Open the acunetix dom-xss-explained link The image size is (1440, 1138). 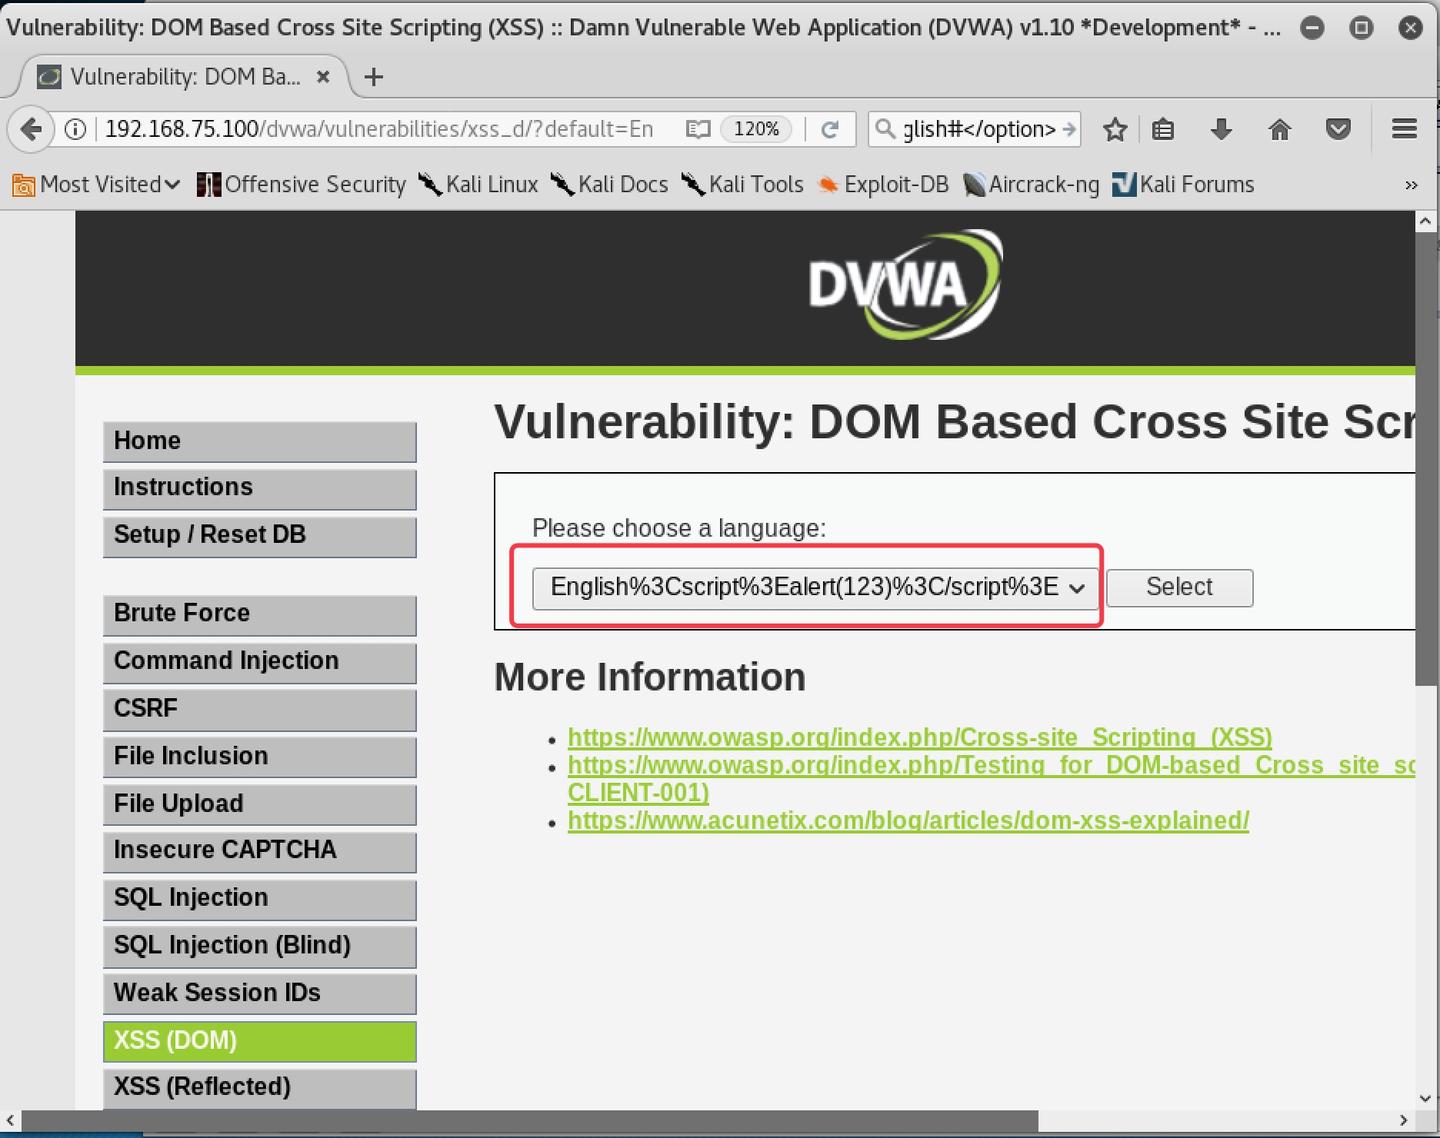(x=908, y=820)
